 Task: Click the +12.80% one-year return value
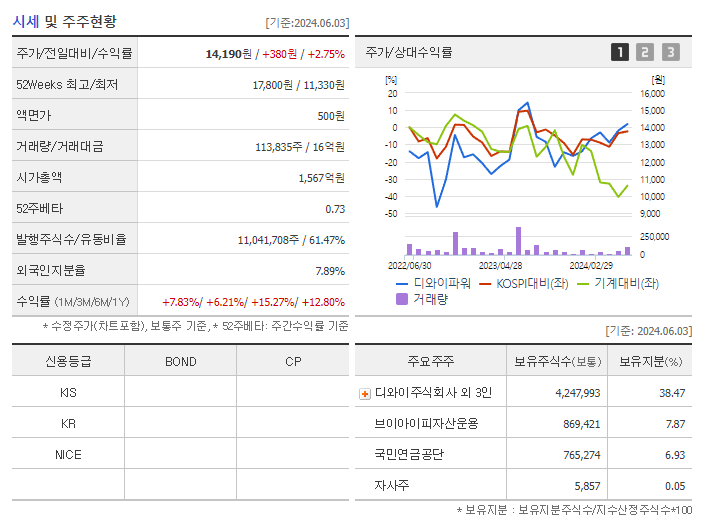[x=323, y=303]
